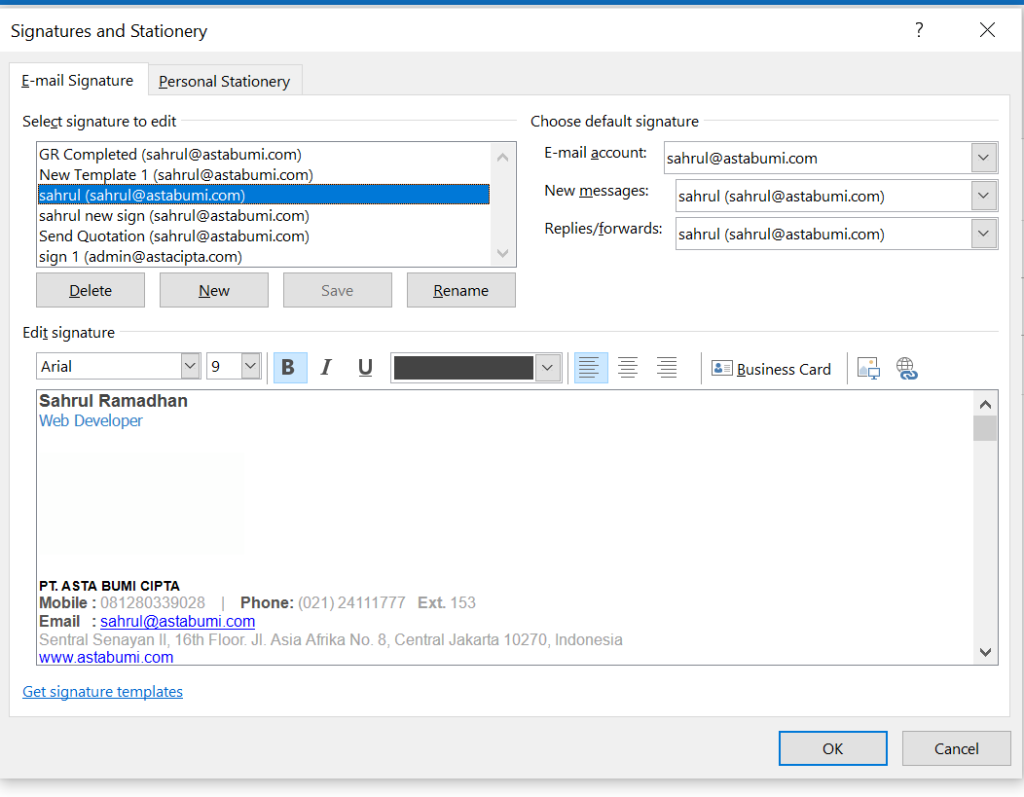Select the E-mail Signature tab
Image resolution: width=1024 pixels, height=797 pixels.
78,81
